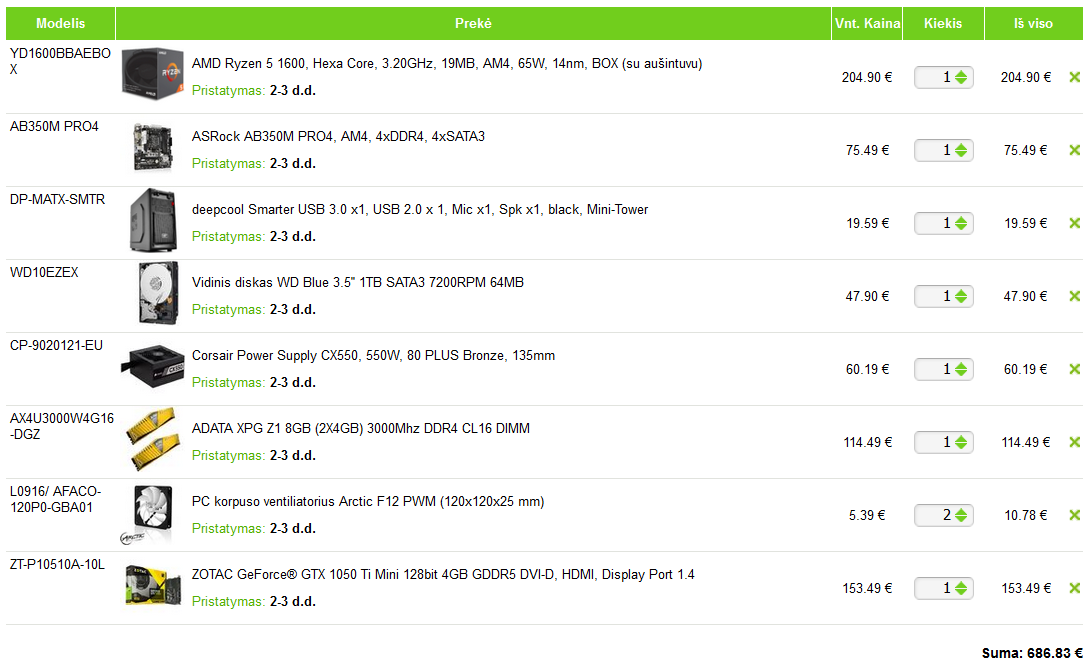This screenshot has height=670, width=1090.
Task: Click unit price 19.59 € for deepcool case
Action: pyautogui.click(x=867, y=223)
